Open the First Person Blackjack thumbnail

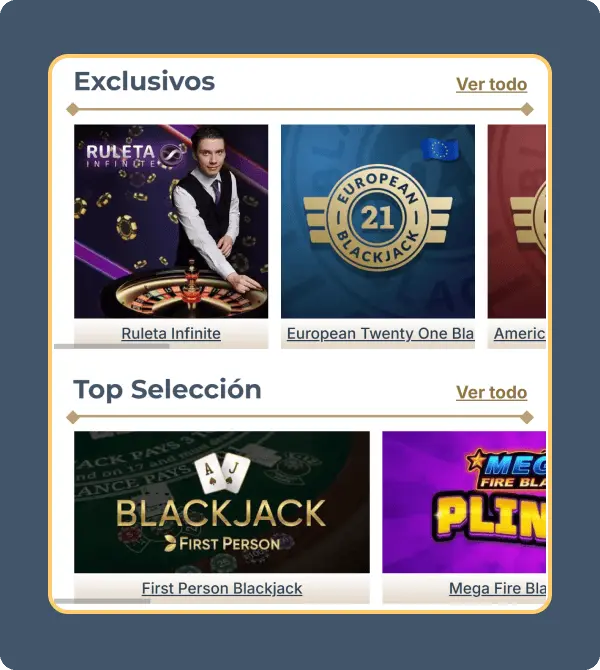coord(222,502)
